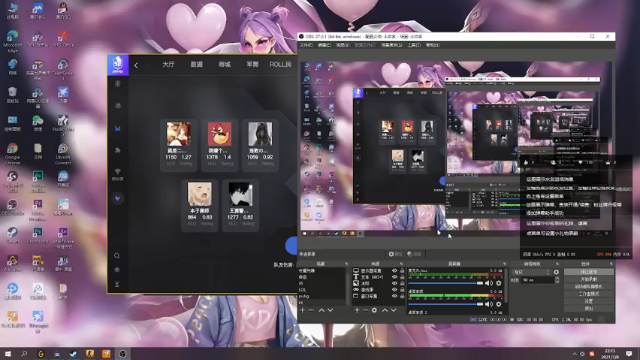This screenshot has width=640, height=360.
Task: Move selected OBS scene down
Action: click(x=330, y=310)
